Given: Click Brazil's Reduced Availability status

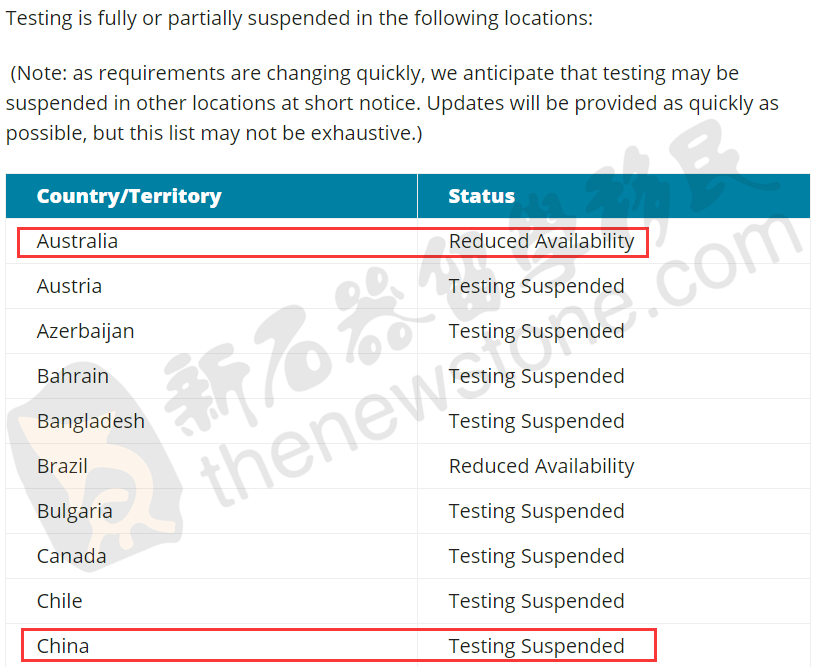Looking at the screenshot, I should [x=541, y=466].
